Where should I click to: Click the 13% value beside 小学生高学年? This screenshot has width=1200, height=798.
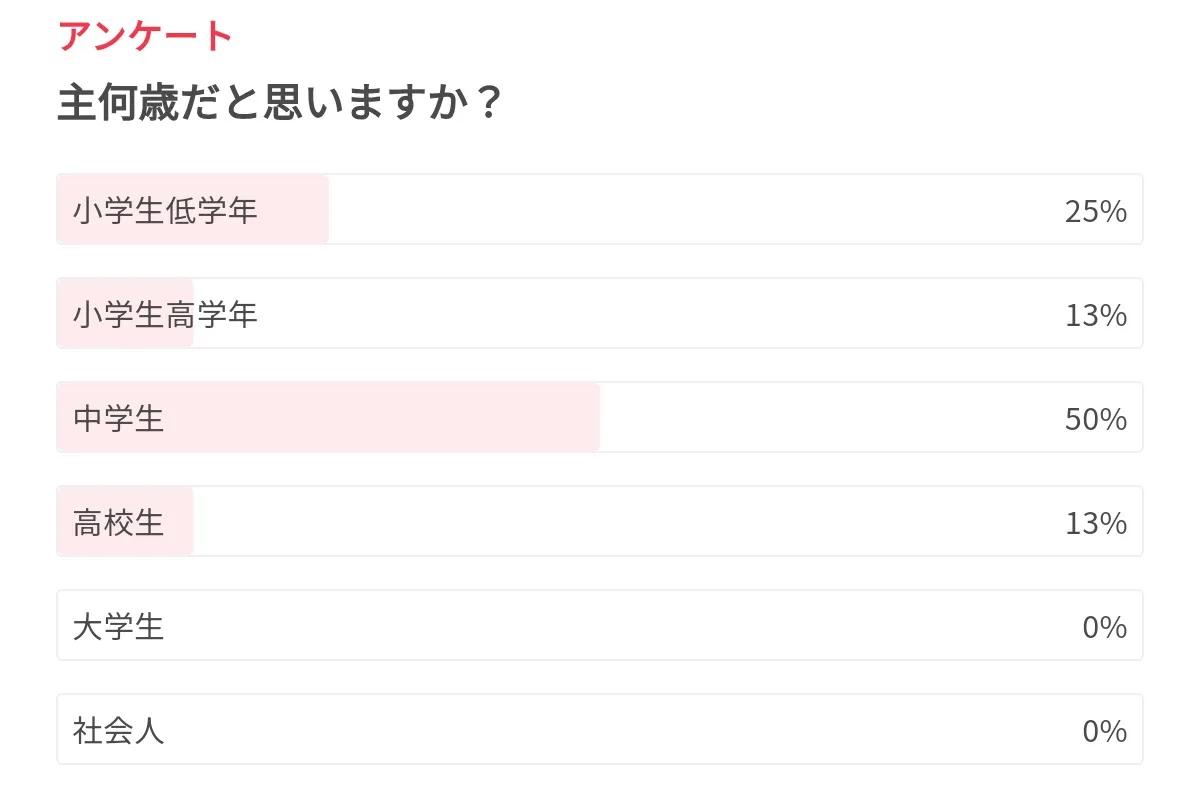(1095, 315)
